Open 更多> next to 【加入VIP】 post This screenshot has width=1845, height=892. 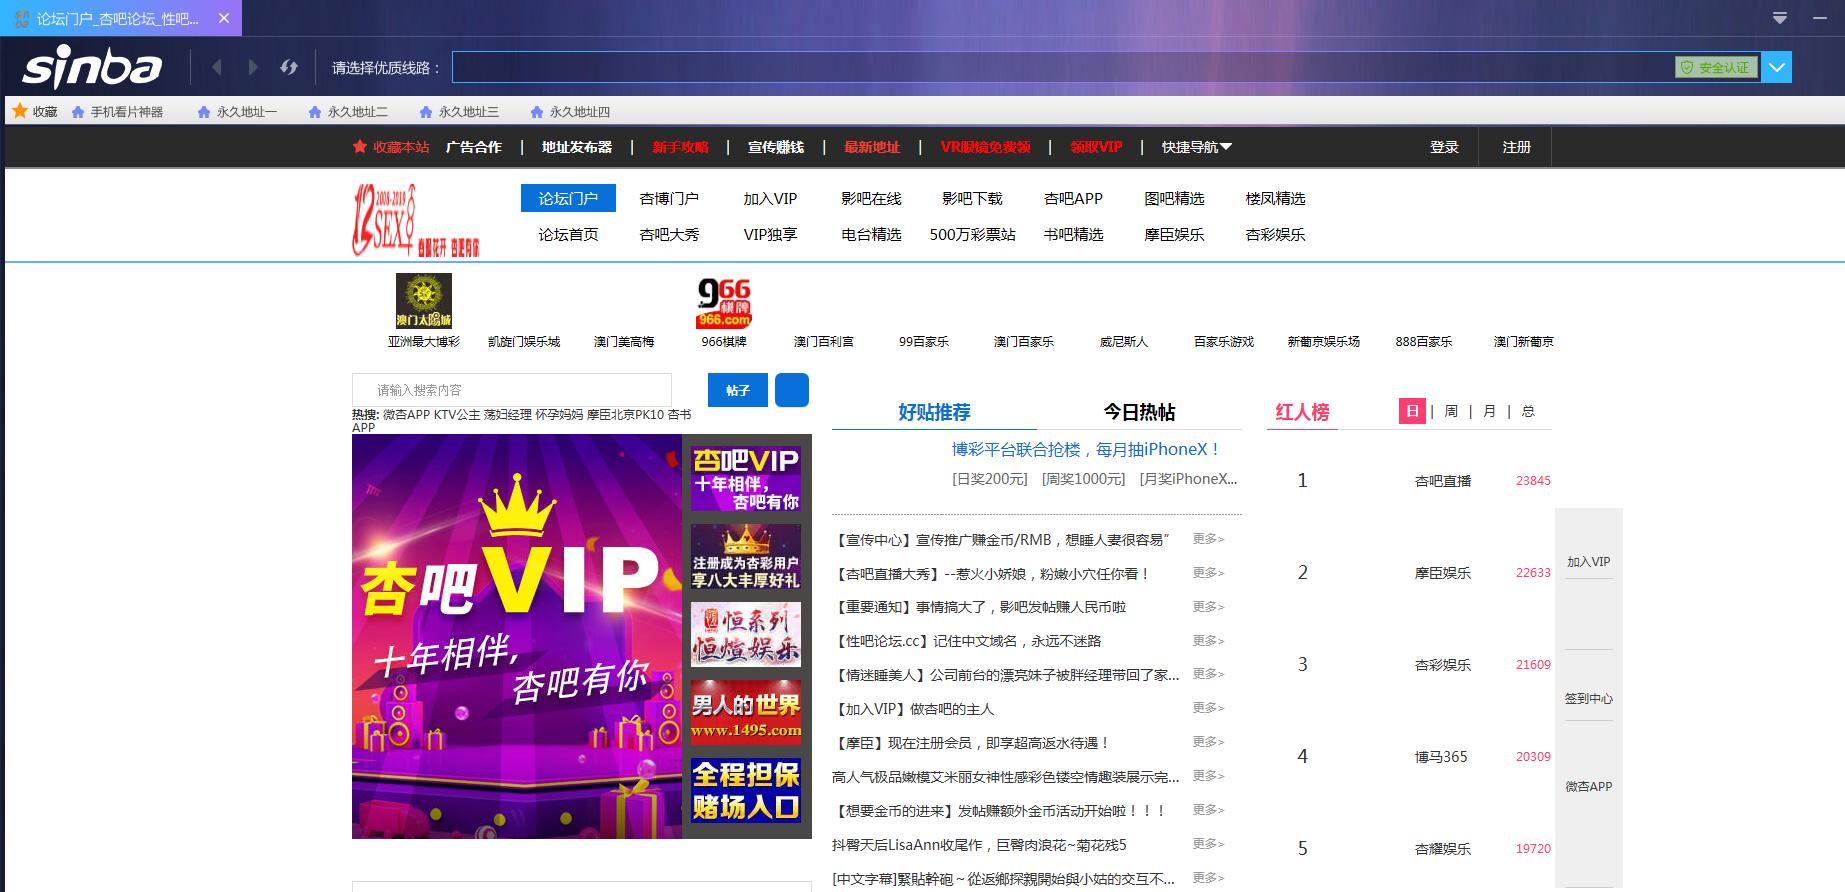[x=1208, y=708]
